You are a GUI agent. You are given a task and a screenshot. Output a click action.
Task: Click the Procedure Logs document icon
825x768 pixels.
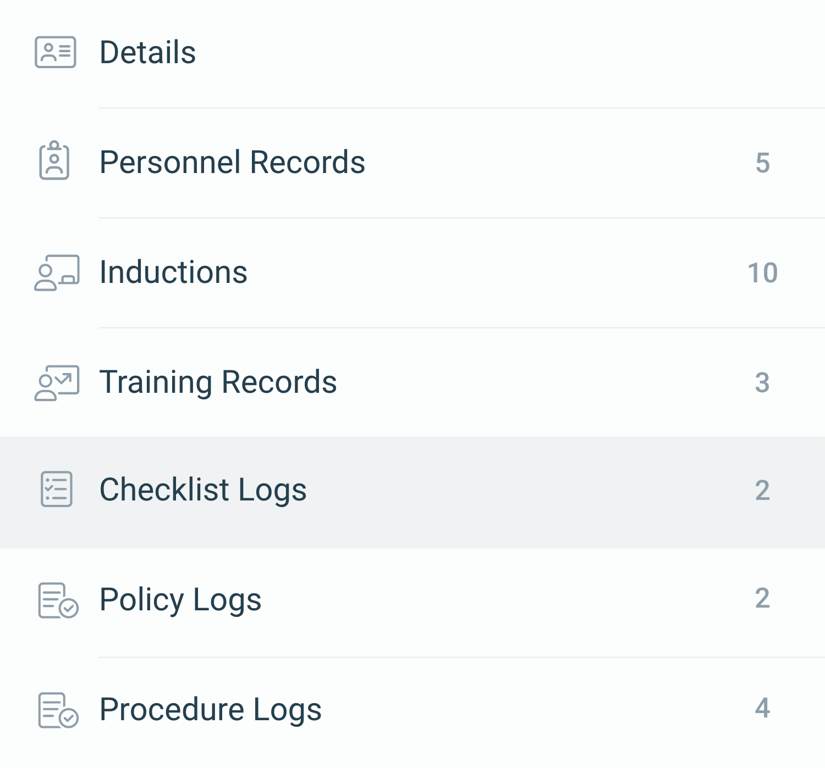(x=56, y=709)
